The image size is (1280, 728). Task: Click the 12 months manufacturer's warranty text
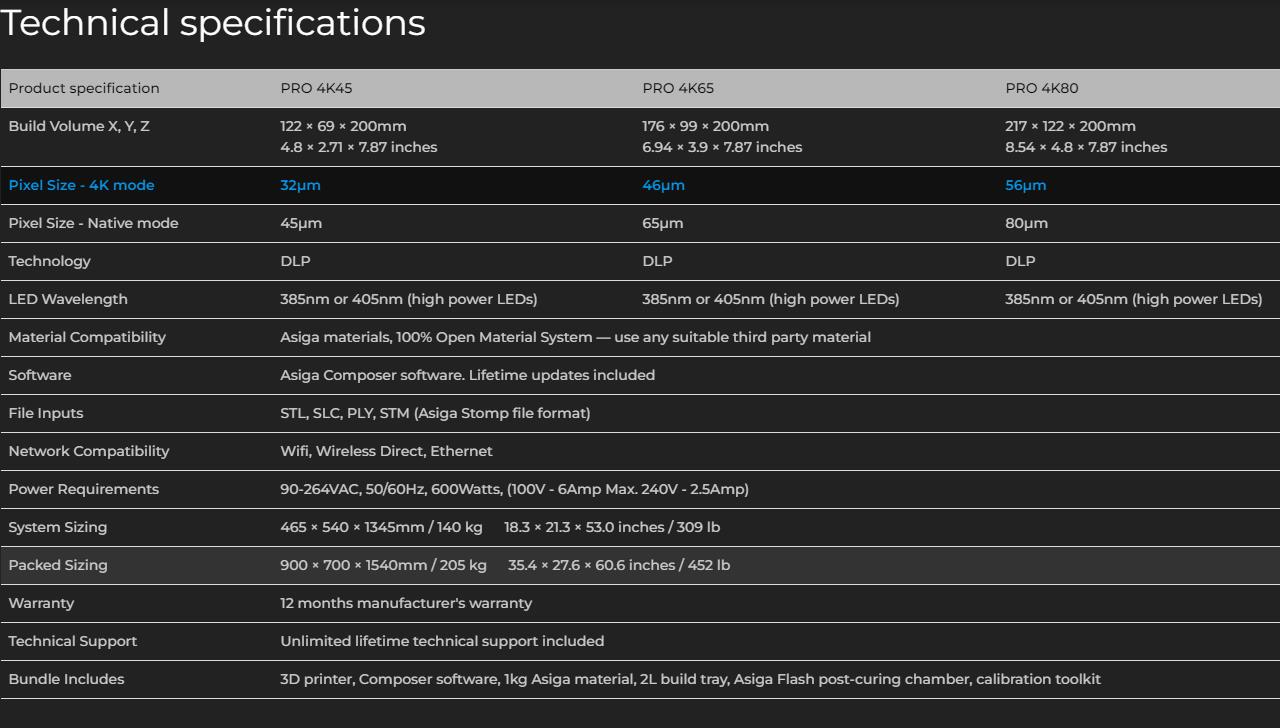point(406,603)
